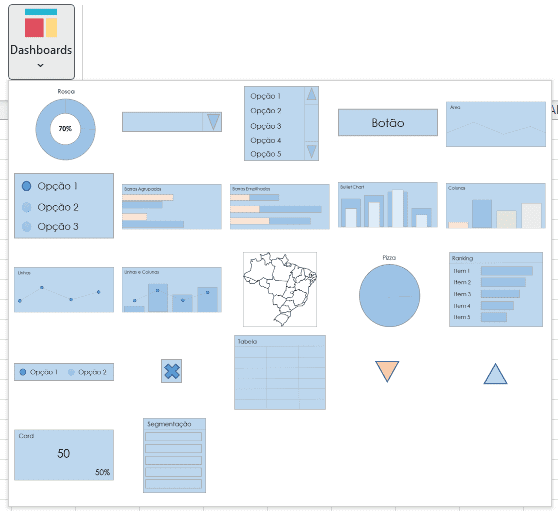Select Opção 2 in the horizontal radio bar
This screenshot has height=511, width=558.
87,372
